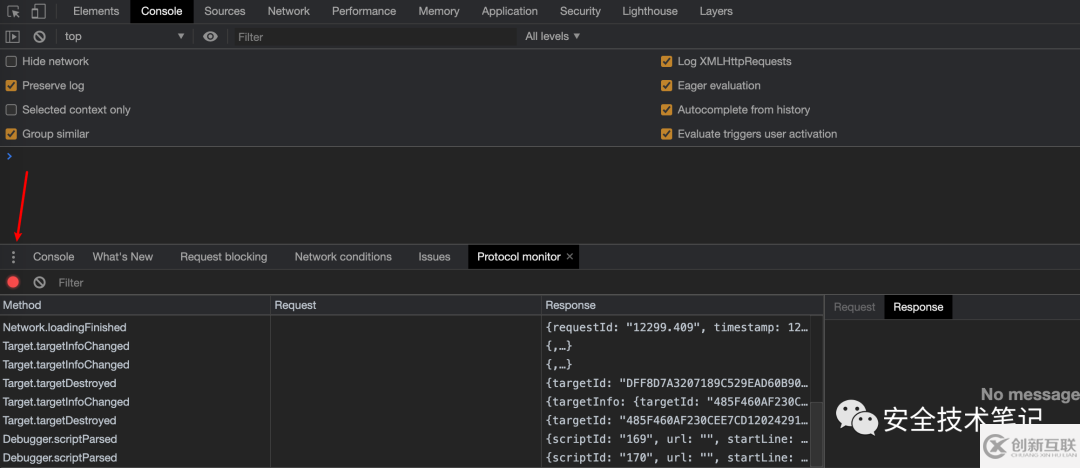Uncheck the Preserve log option

pyautogui.click(x=11, y=85)
